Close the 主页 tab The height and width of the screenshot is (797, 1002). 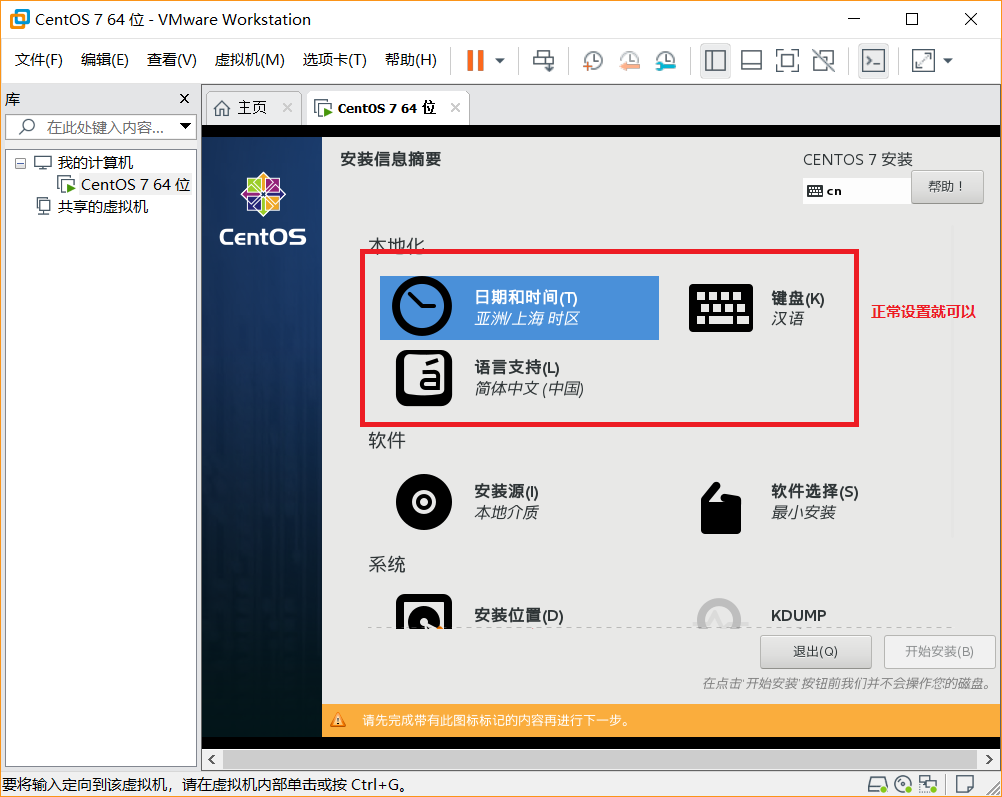click(x=288, y=107)
